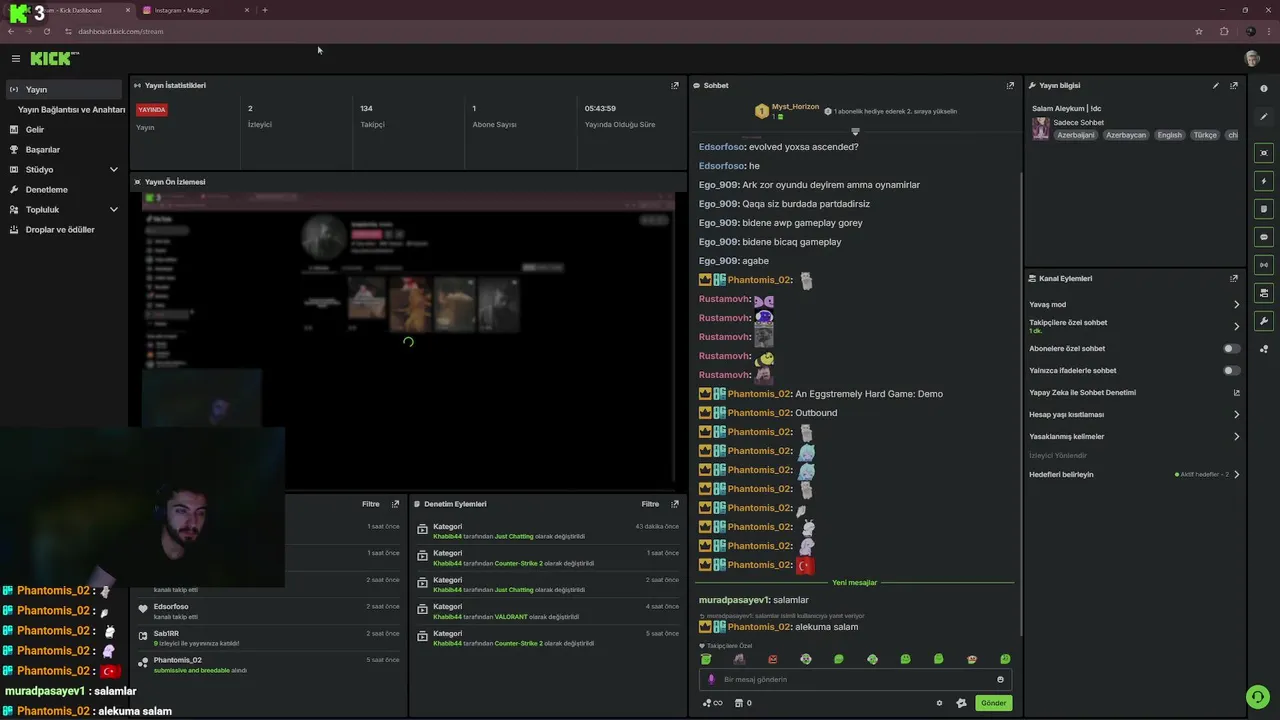Image resolution: width=1280 pixels, height=720 pixels.
Task: Click the Kick logo
Action: (52, 59)
